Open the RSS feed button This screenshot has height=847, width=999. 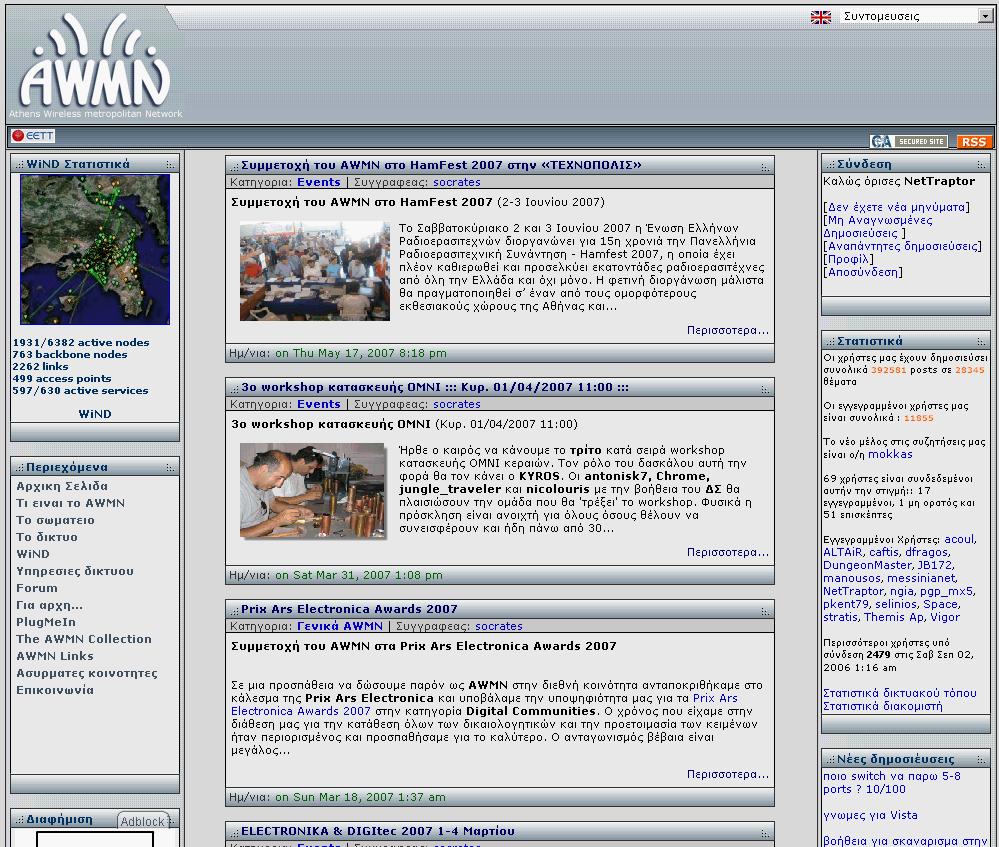tap(974, 141)
